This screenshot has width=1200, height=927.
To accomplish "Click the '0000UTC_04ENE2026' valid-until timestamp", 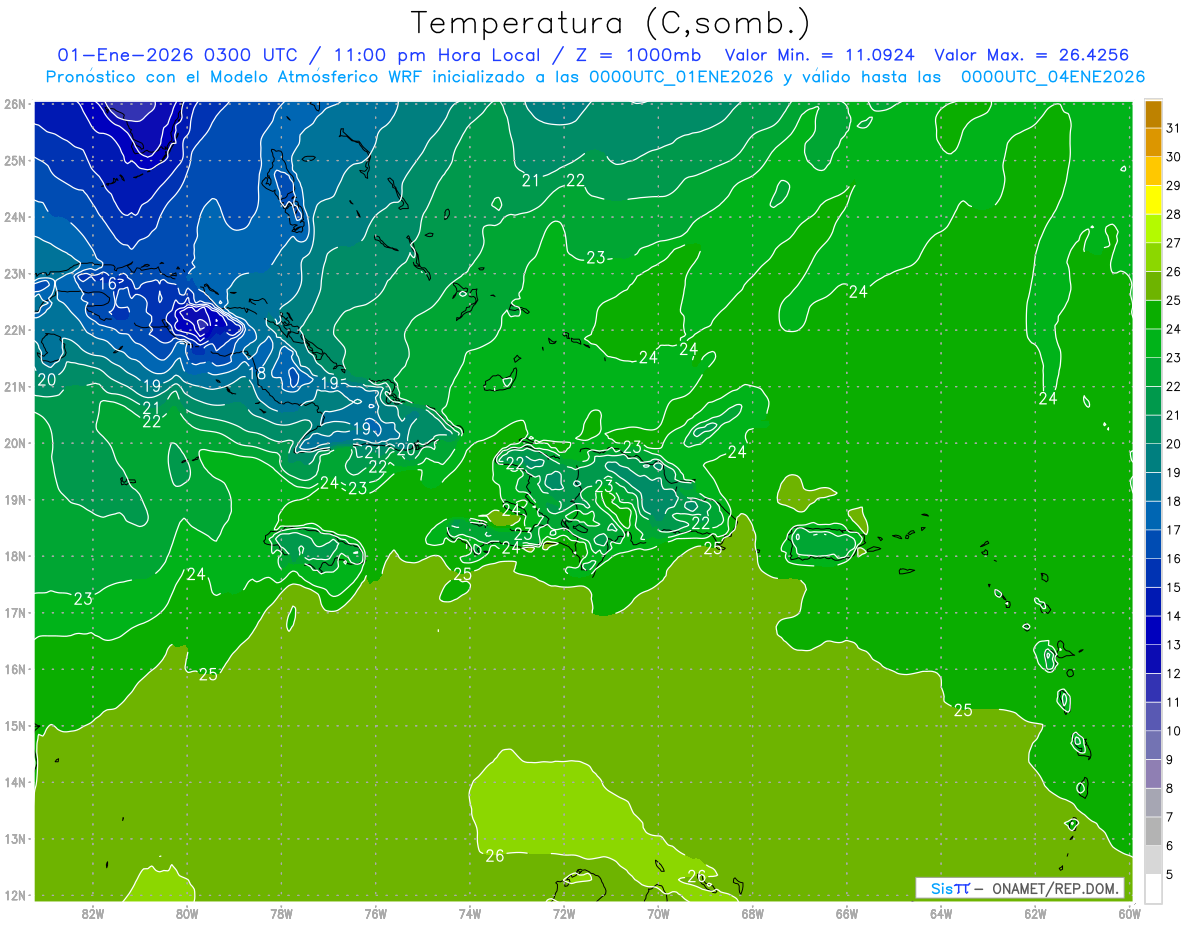I will pos(1053,77).
